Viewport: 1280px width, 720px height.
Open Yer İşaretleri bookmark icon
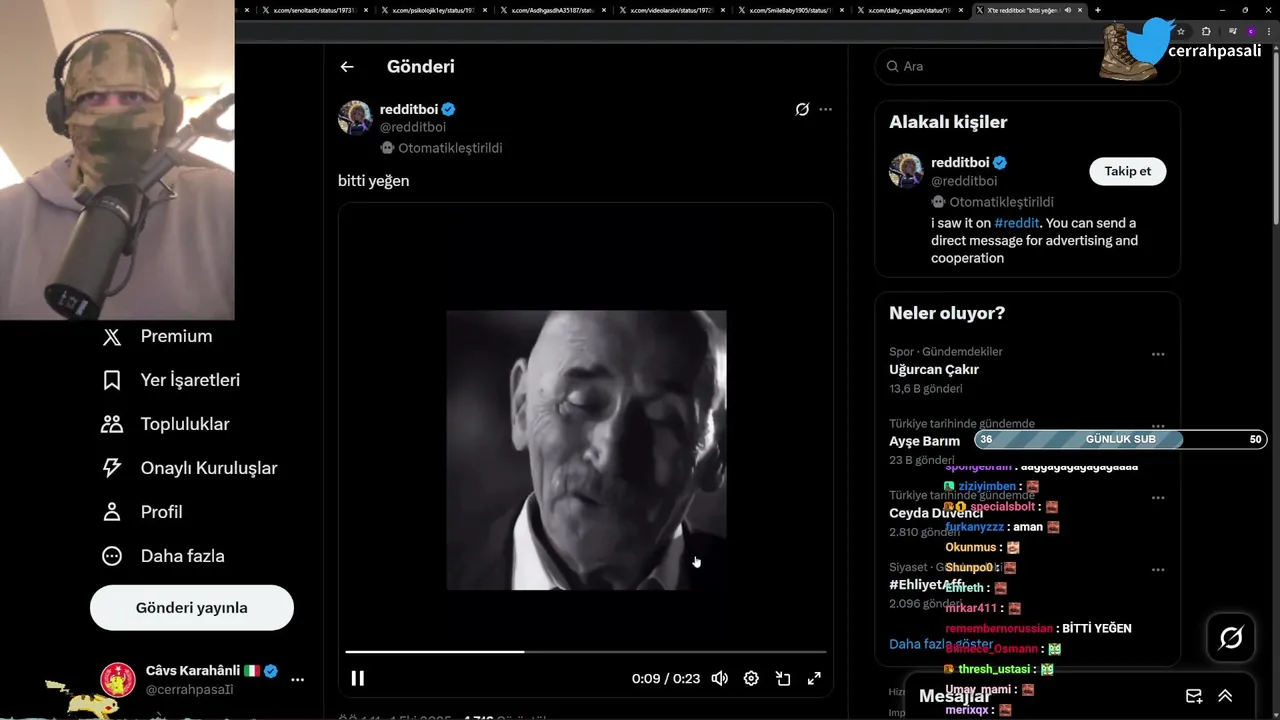[x=112, y=381]
